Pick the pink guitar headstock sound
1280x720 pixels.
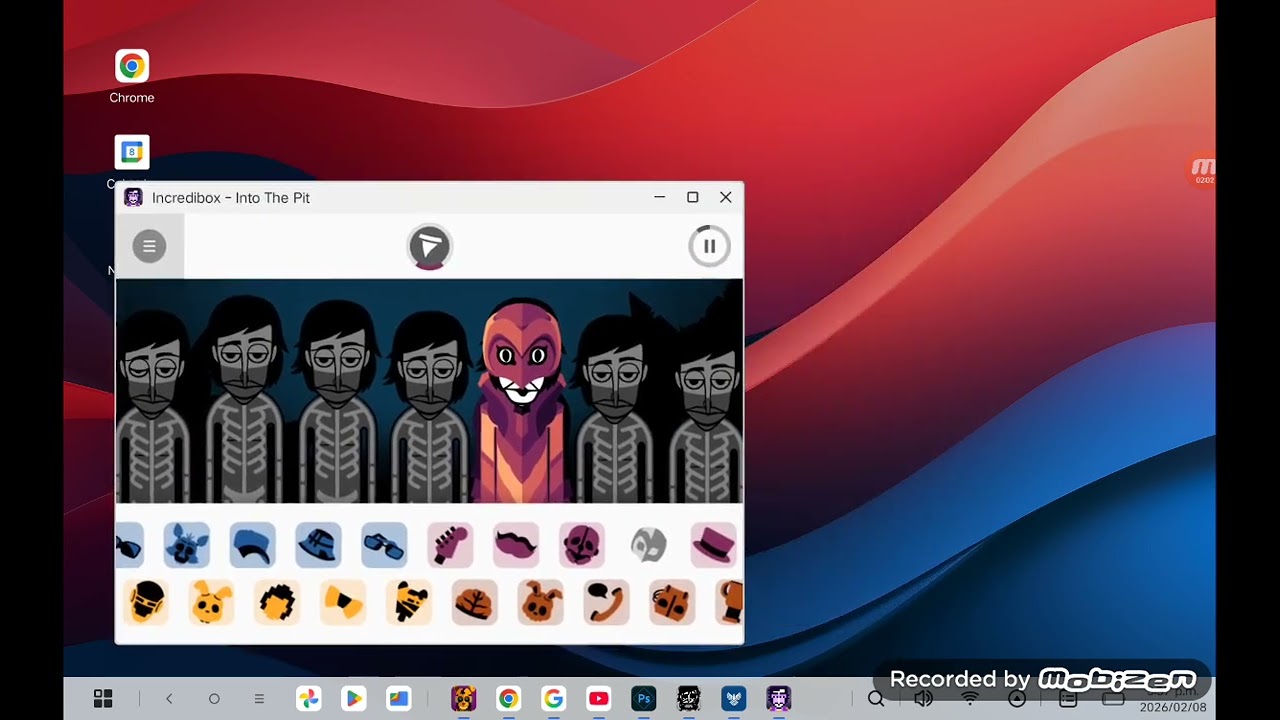click(450, 545)
